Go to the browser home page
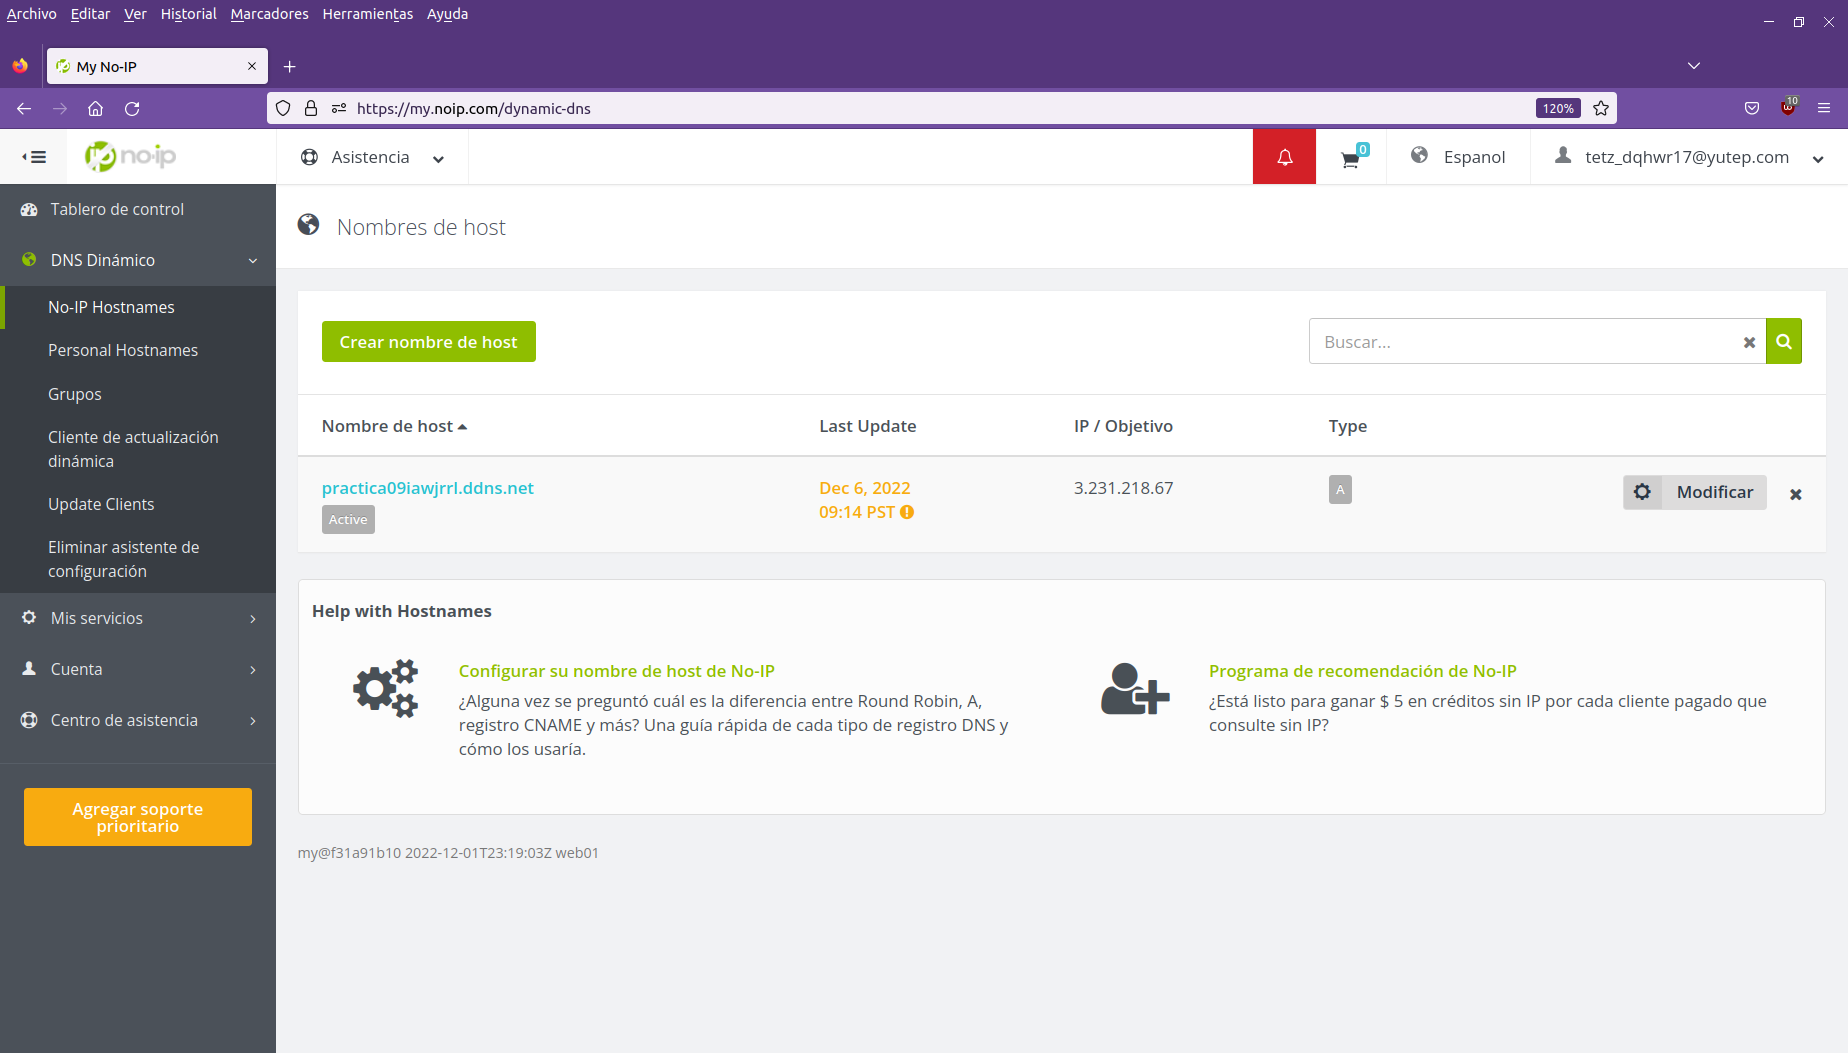This screenshot has width=1848, height=1053. 96,108
